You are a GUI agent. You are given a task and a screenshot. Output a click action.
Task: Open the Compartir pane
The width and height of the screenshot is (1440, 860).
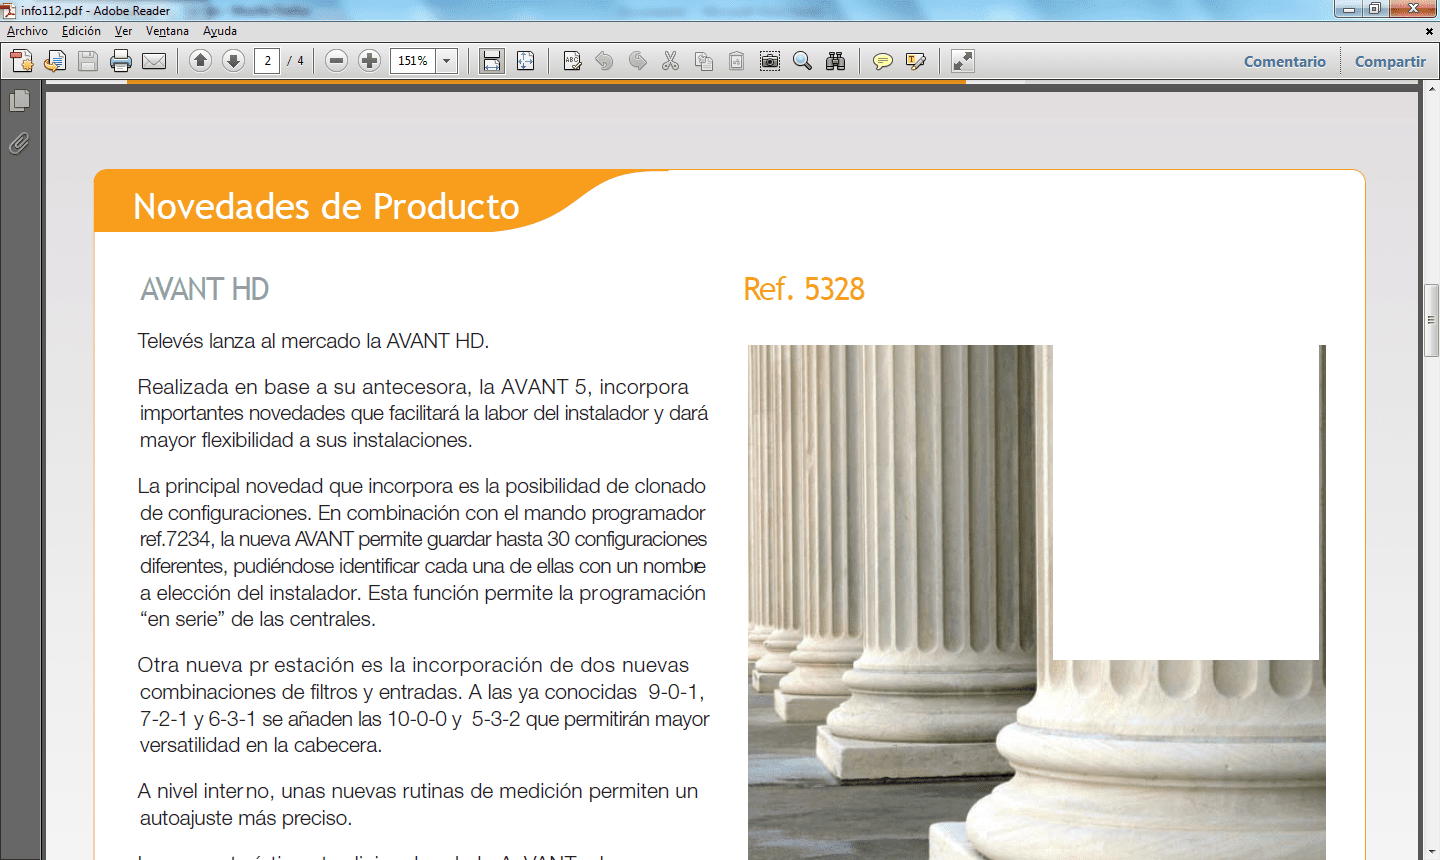point(1390,61)
